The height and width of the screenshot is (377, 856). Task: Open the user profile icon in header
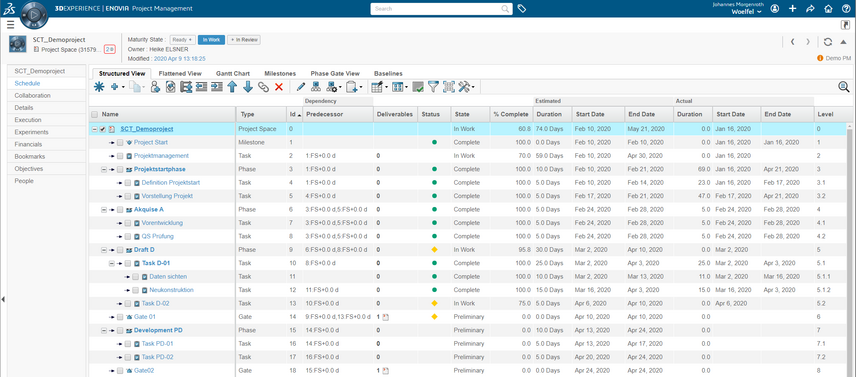775,9
